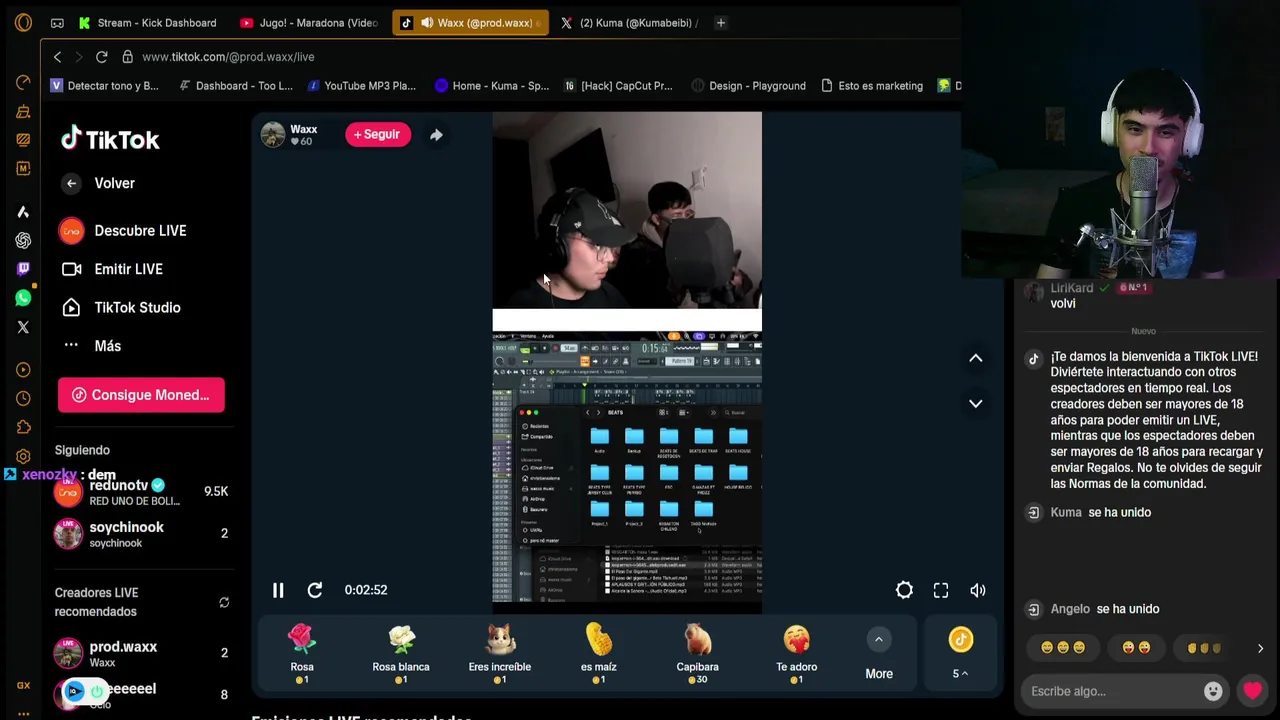Open extensions cube in Opera sidebar
Viewport: 1280px width, 720px height.
[x=23, y=427]
